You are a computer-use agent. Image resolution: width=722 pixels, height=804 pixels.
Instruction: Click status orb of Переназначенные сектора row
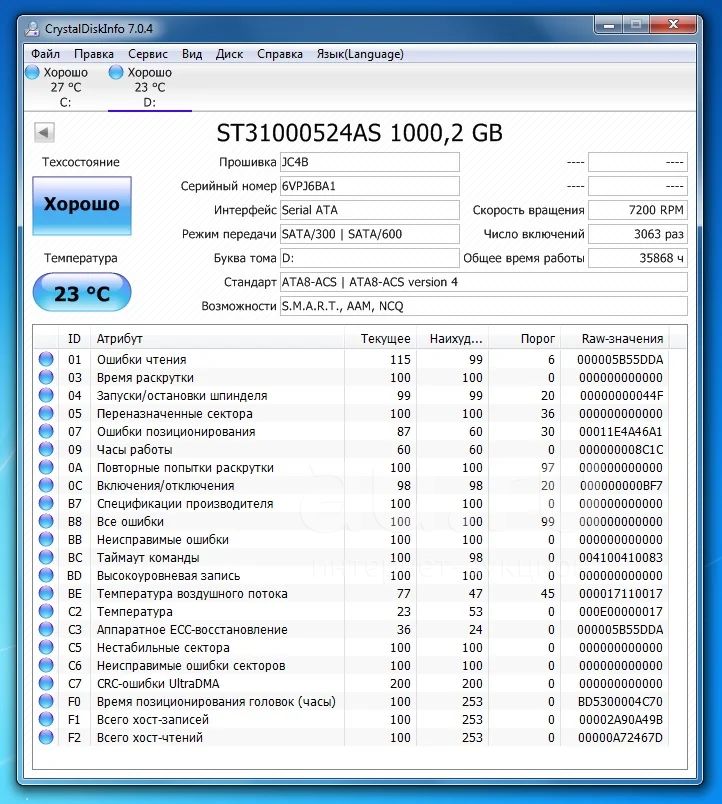click(x=46, y=413)
